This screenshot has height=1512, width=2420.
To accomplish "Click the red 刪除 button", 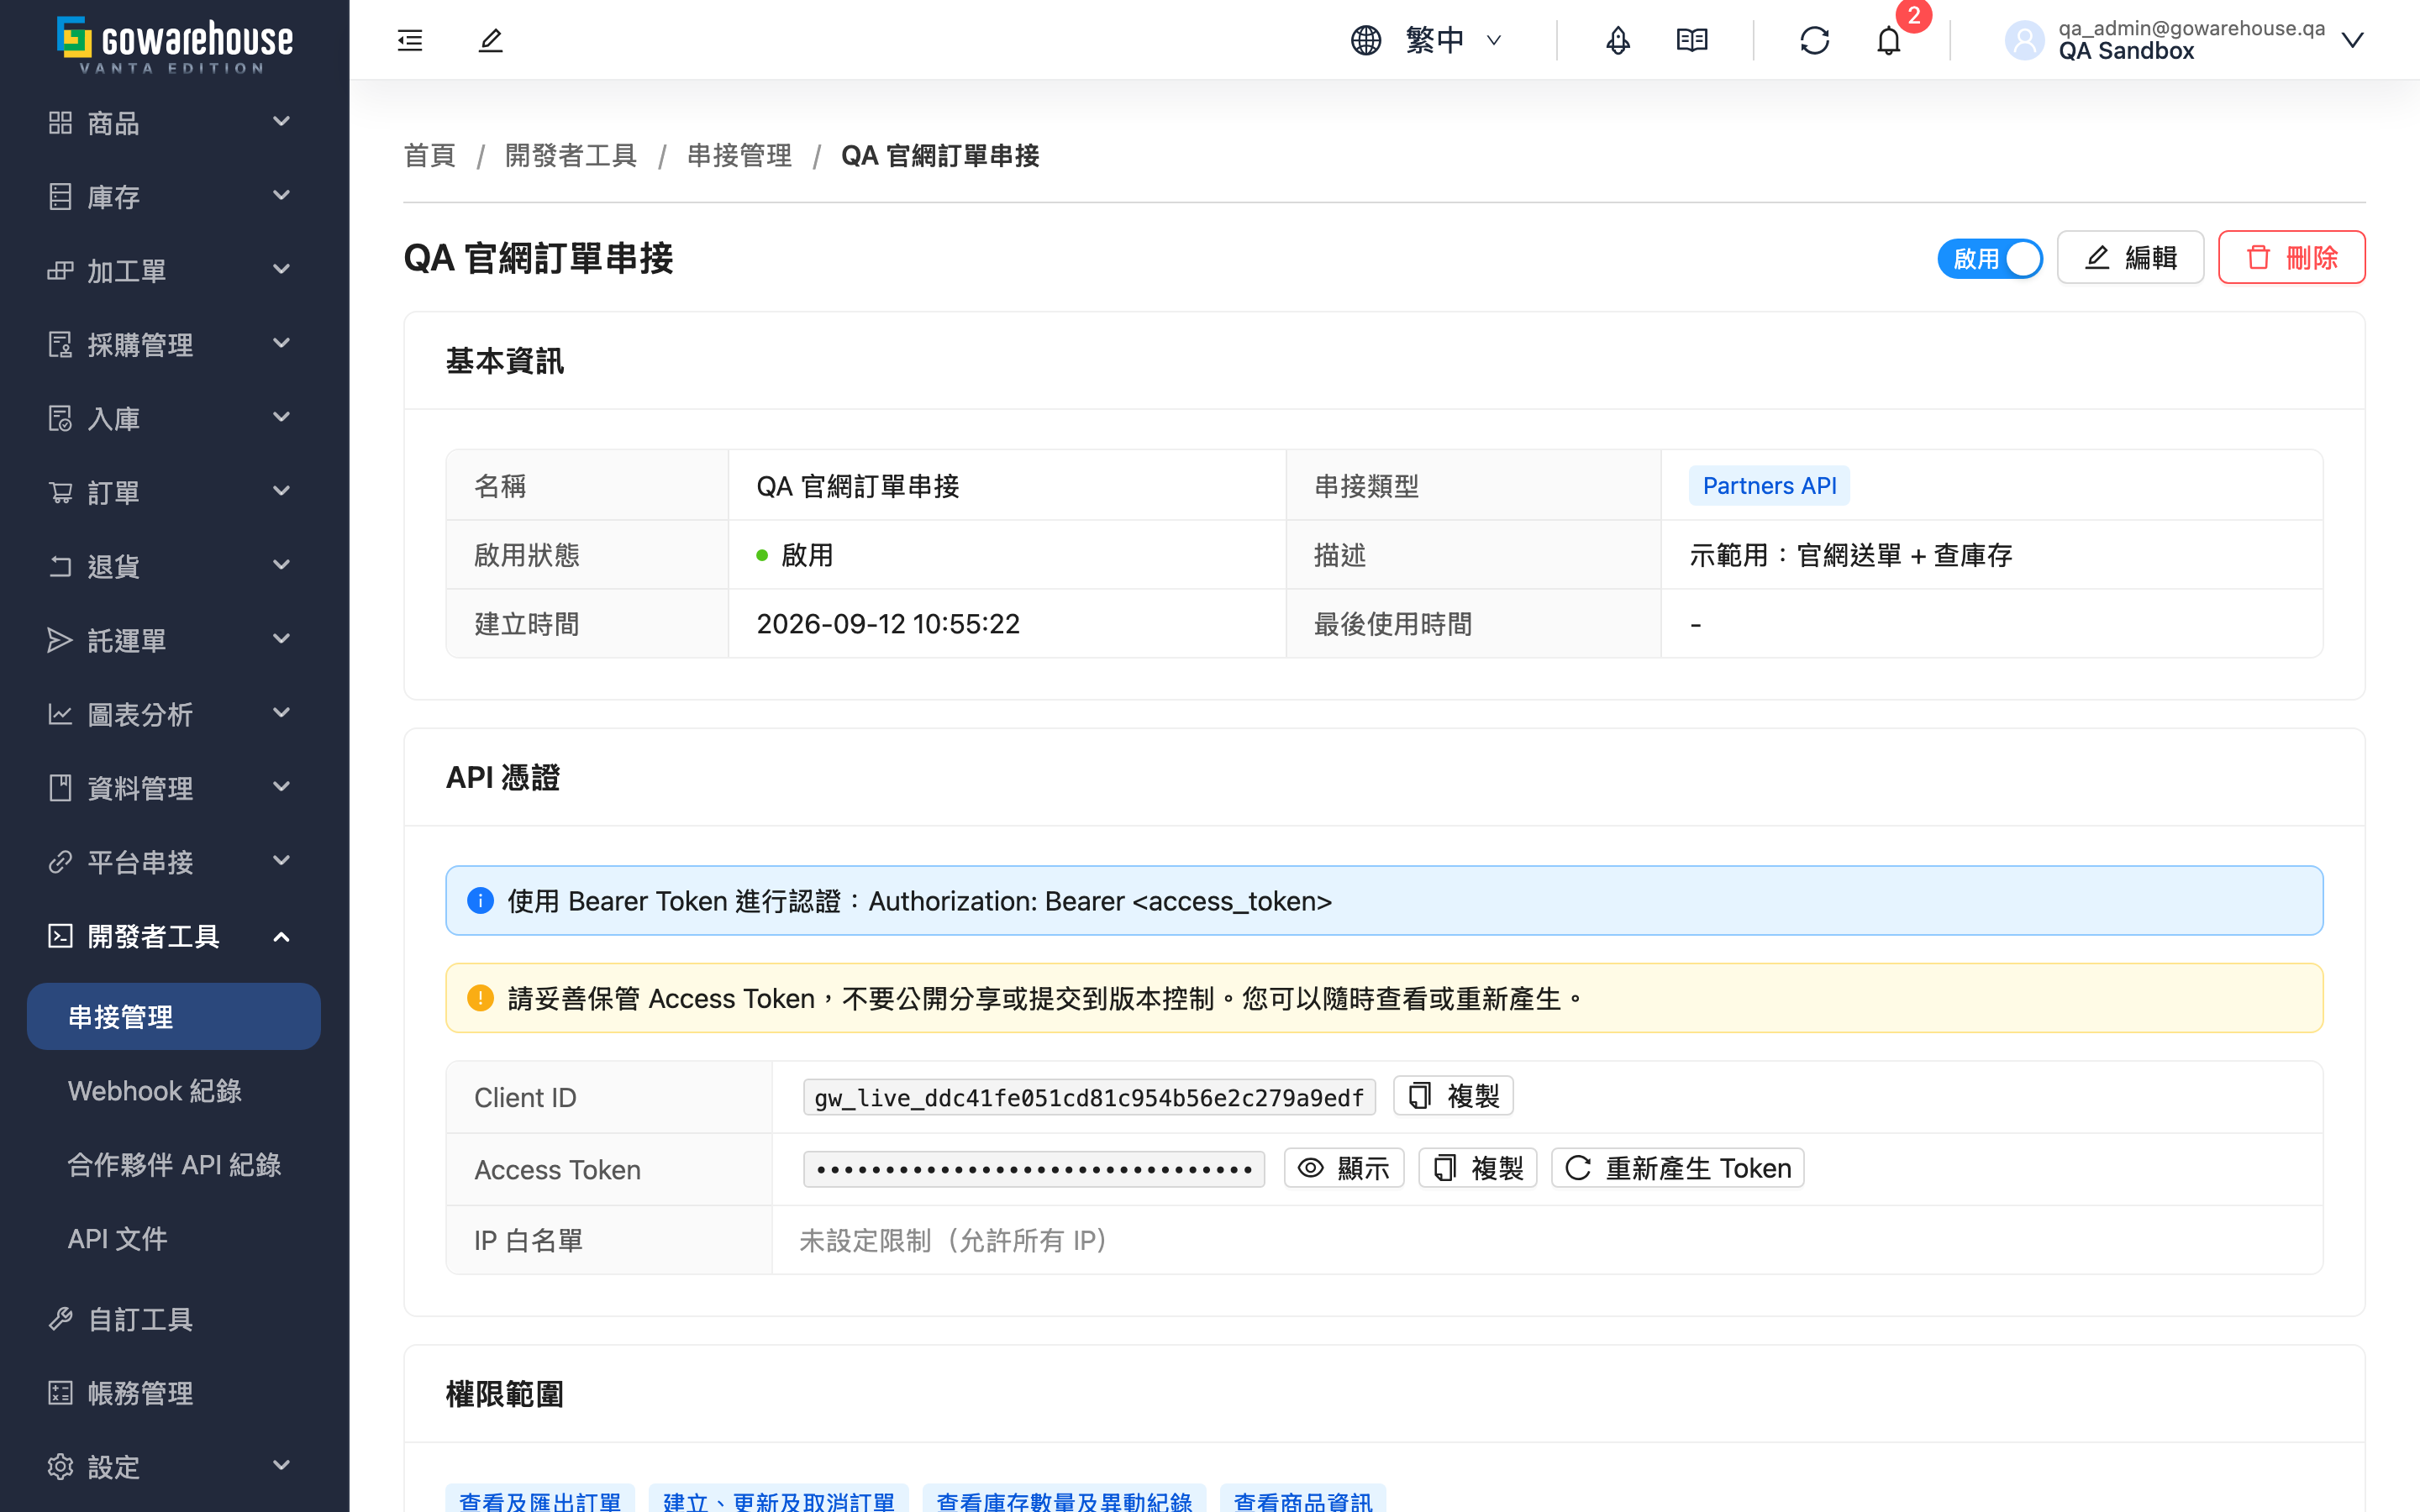I will (x=2291, y=258).
